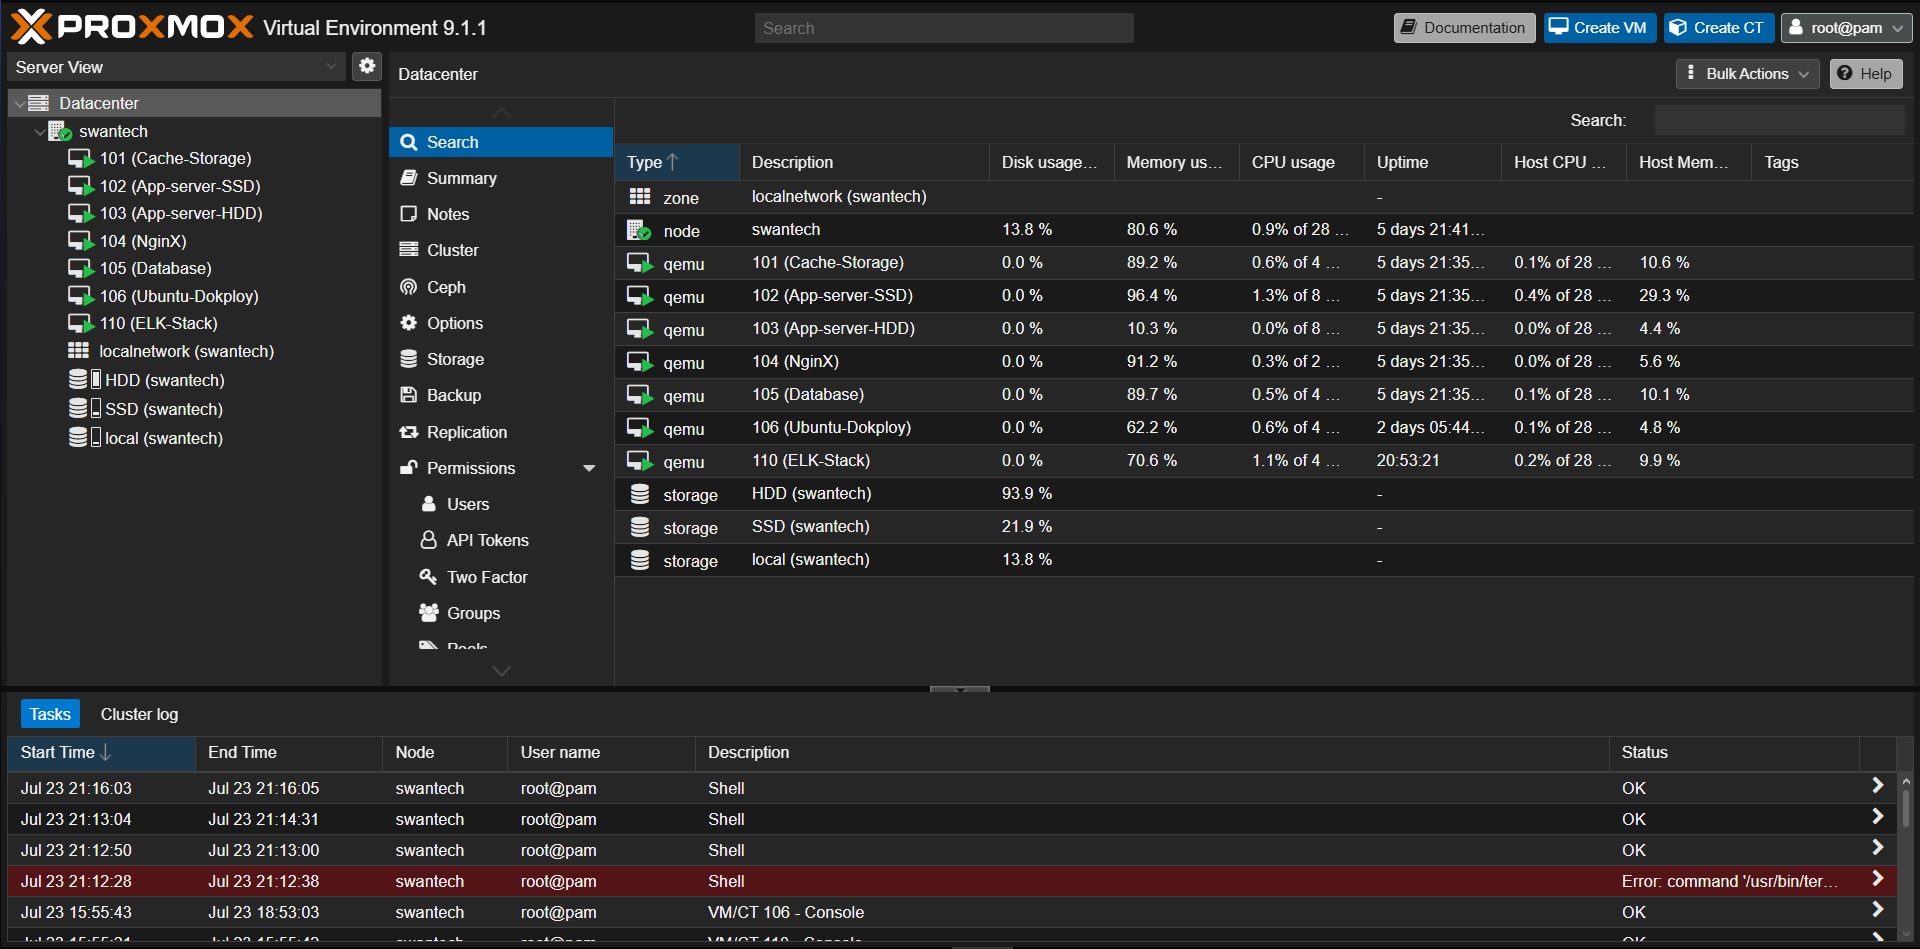
Task: Sort by the Memory usage column header
Action: tap(1176, 162)
